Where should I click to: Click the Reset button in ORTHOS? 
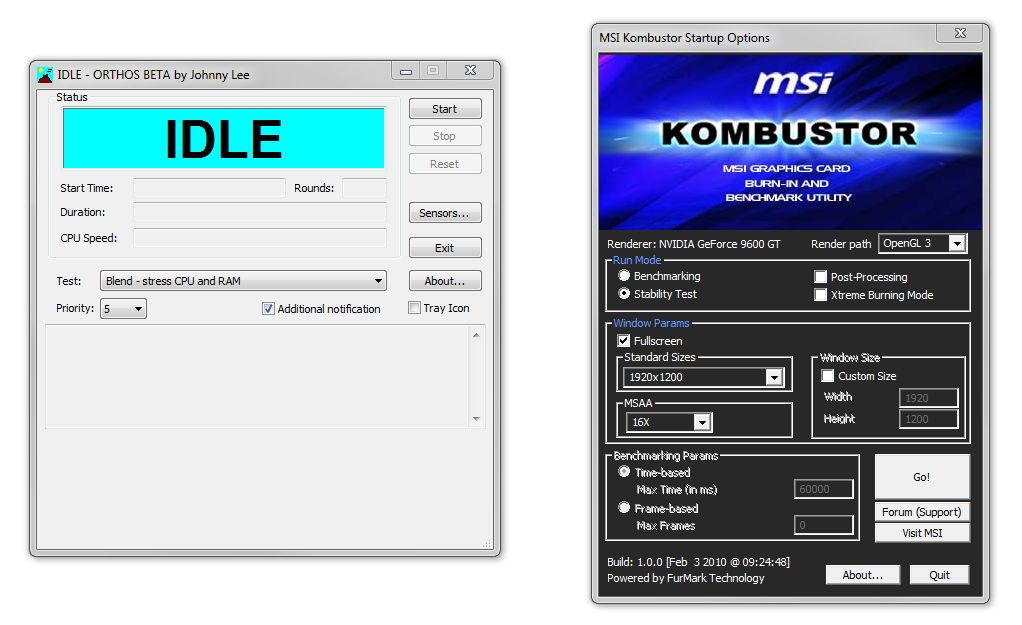(445, 164)
